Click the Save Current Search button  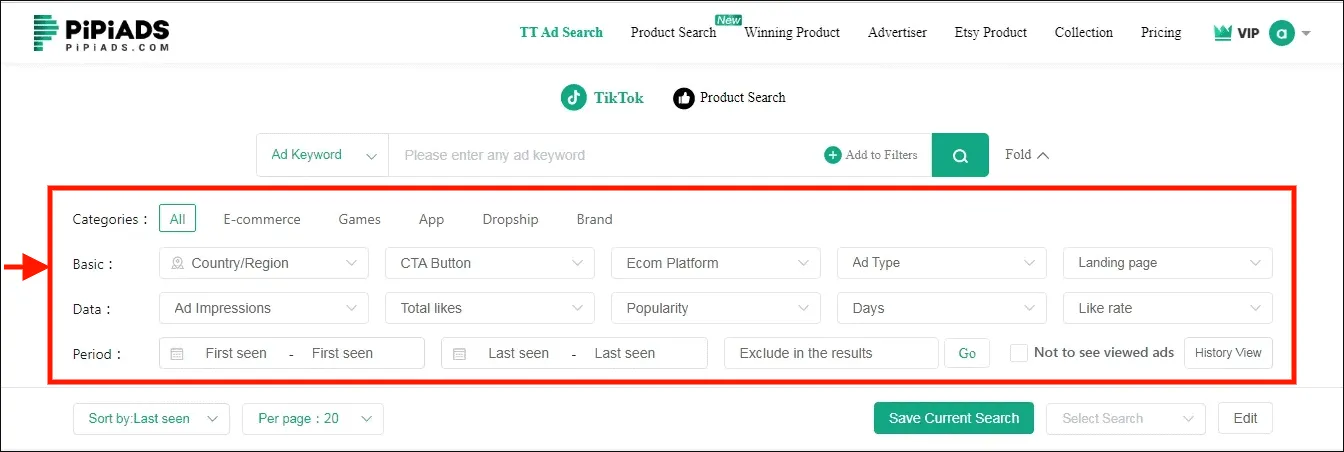(x=954, y=419)
